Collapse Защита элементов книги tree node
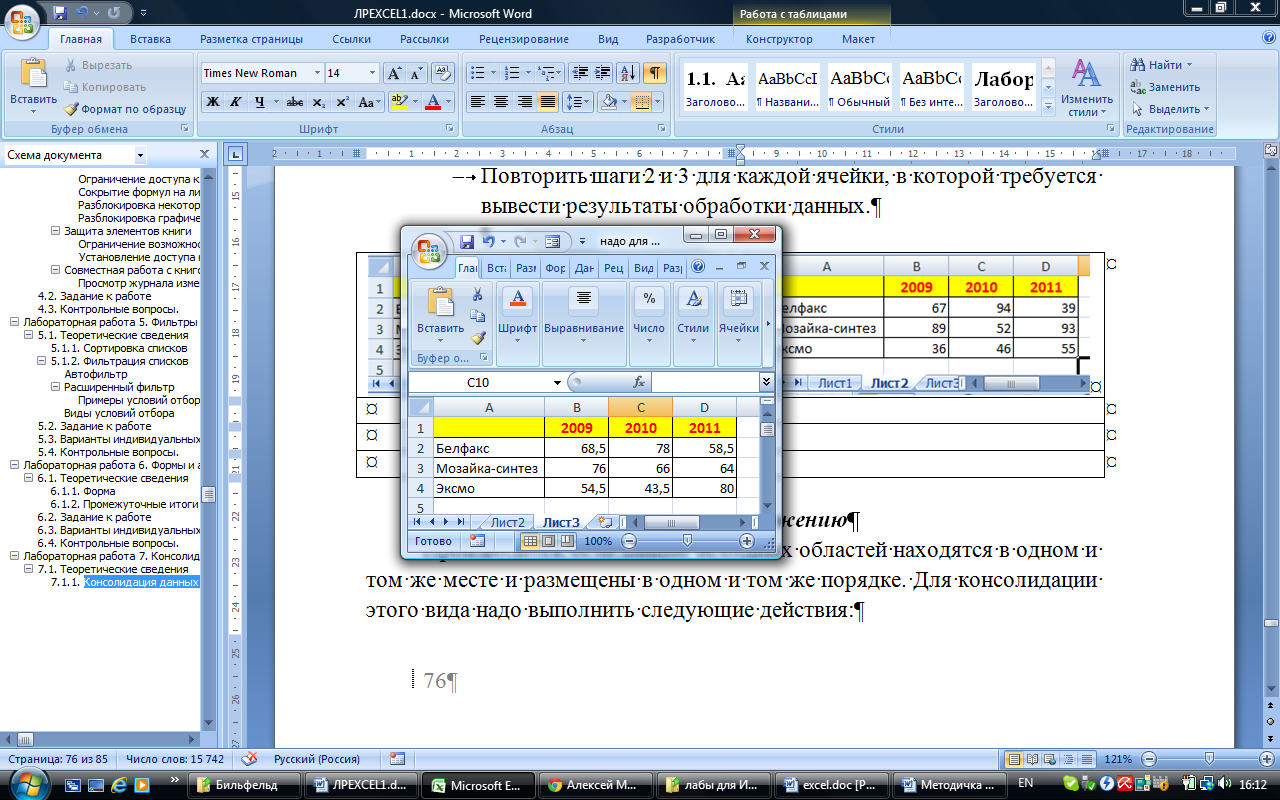The width and height of the screenshot is (1280, 800). [x=56, y=231]
